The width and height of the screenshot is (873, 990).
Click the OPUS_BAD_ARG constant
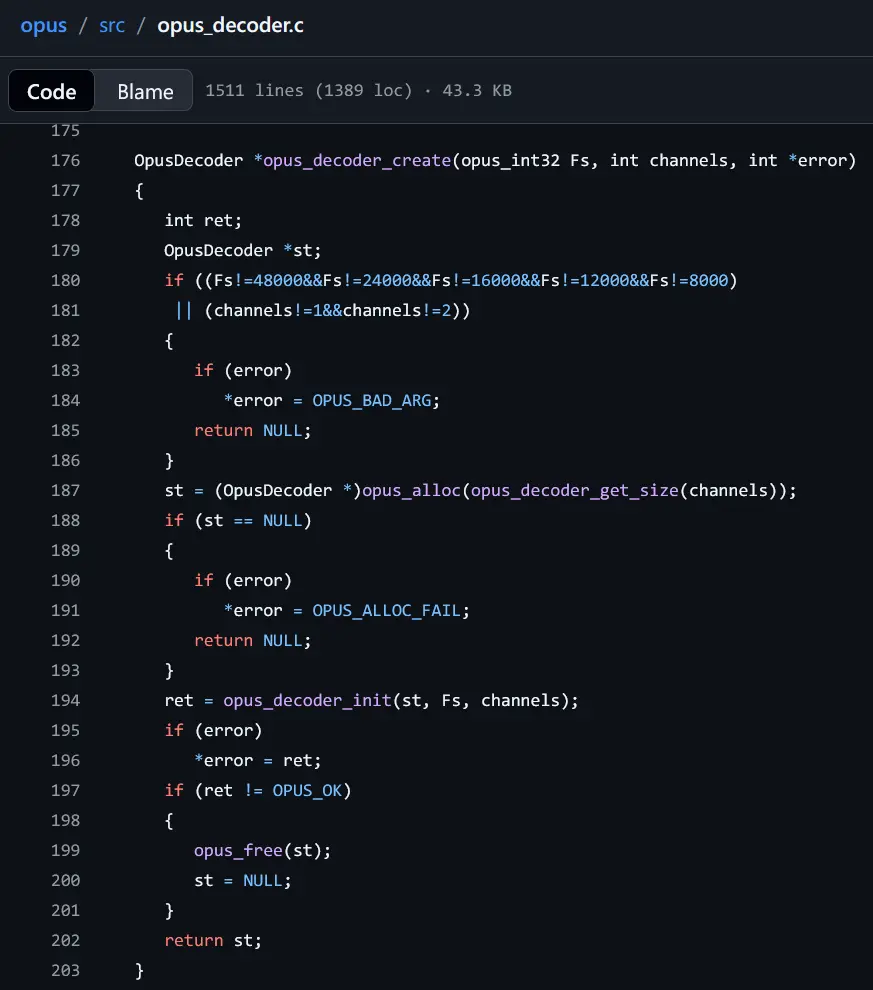point(370,400)
